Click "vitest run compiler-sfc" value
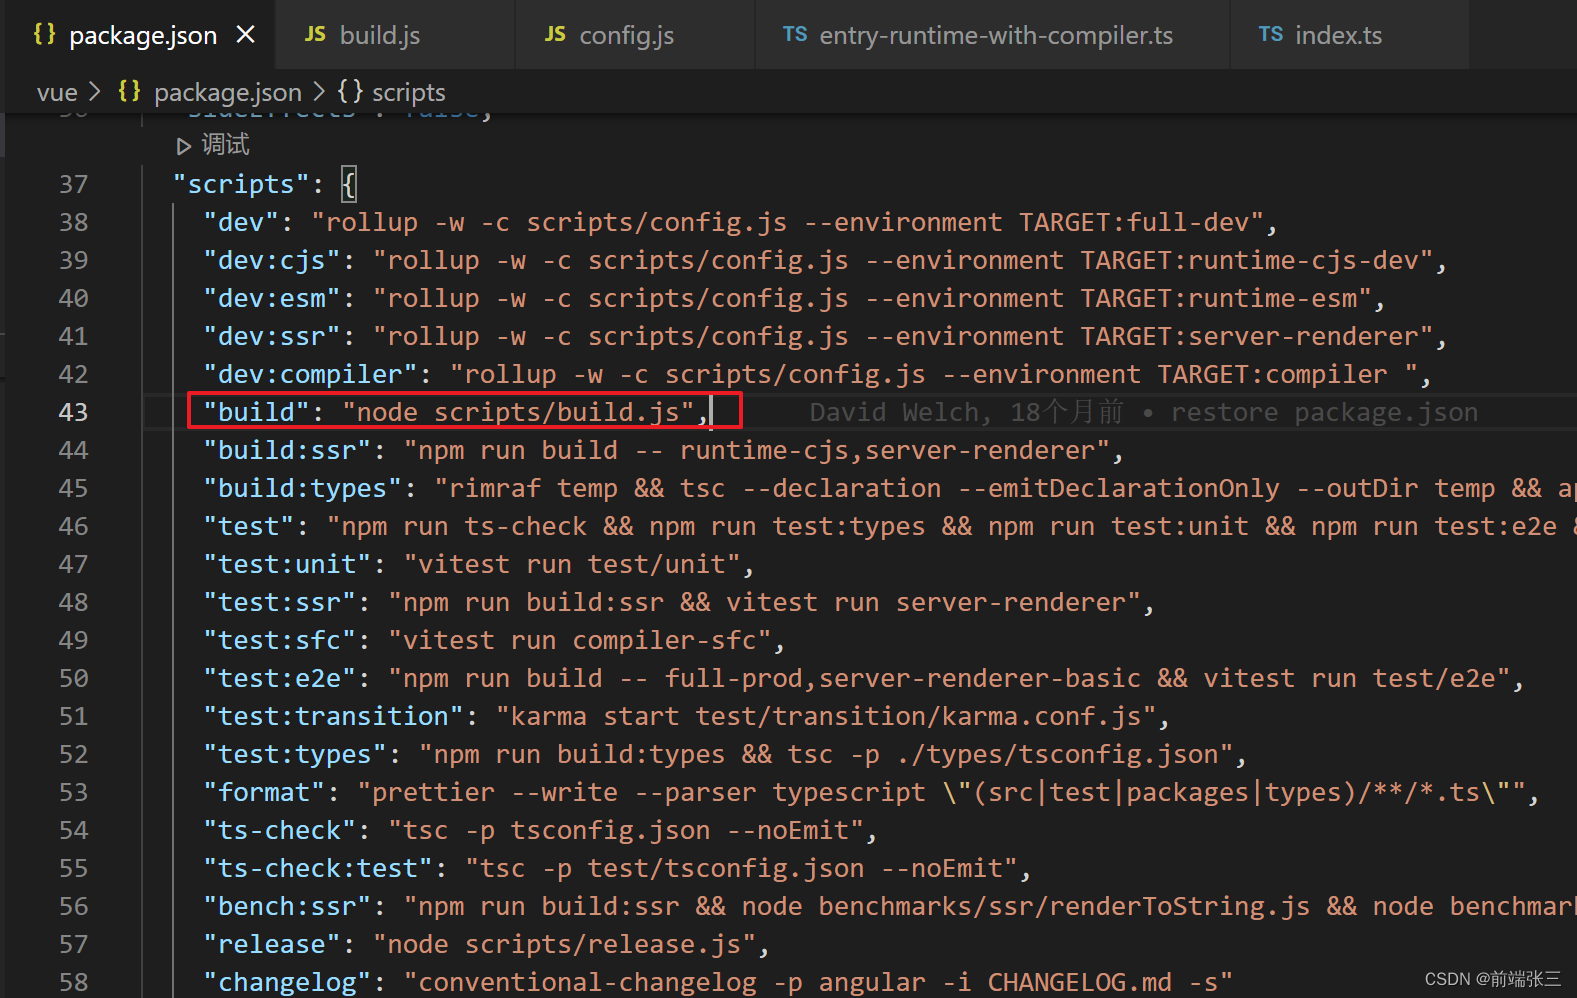 pos(580,640)
